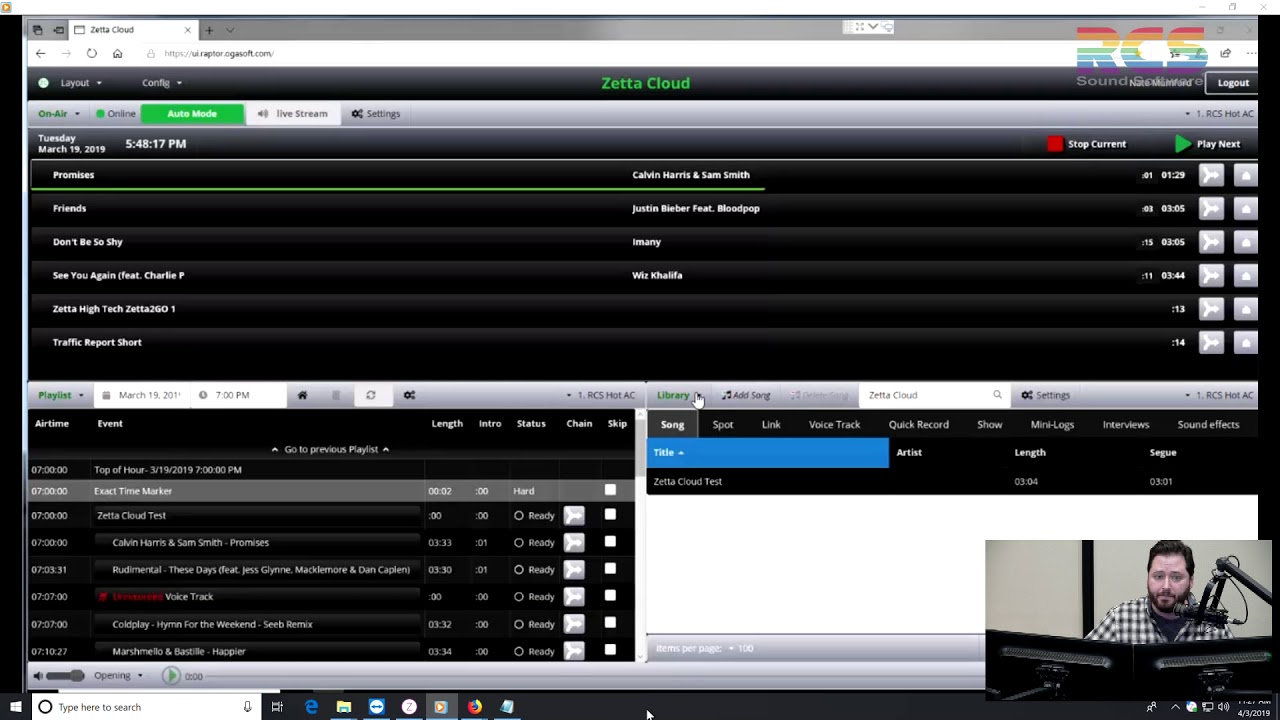Tick Skip checkbox for Voice Track row
This screenshot has height=720, width=1280.
click(x=610, y=596)
